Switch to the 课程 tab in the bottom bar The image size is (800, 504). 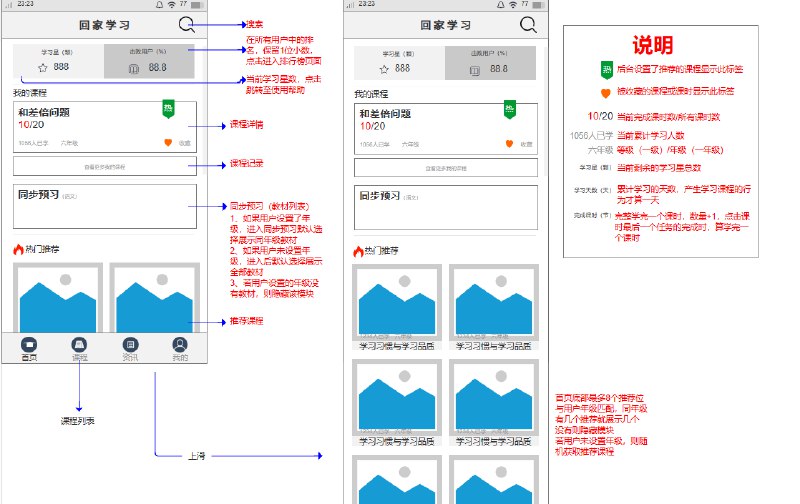[x=80, y=349]
